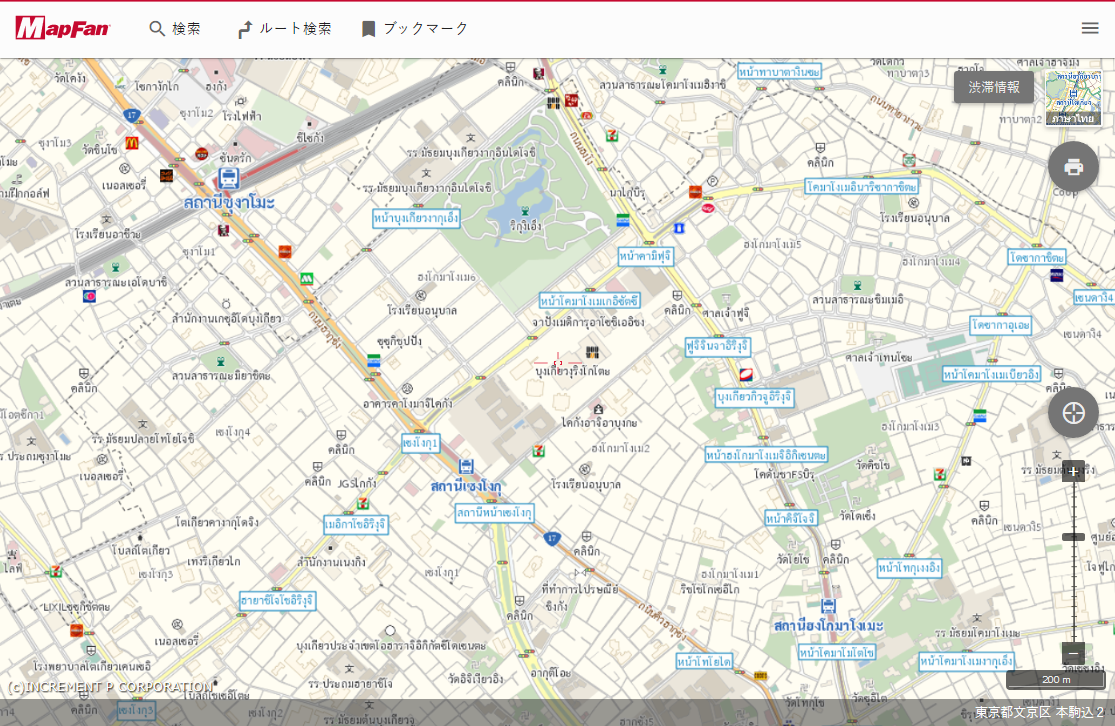
Task: Click the สวนสาธารณะชิมเมอิ park icon
Action: (x=858, y=286)
